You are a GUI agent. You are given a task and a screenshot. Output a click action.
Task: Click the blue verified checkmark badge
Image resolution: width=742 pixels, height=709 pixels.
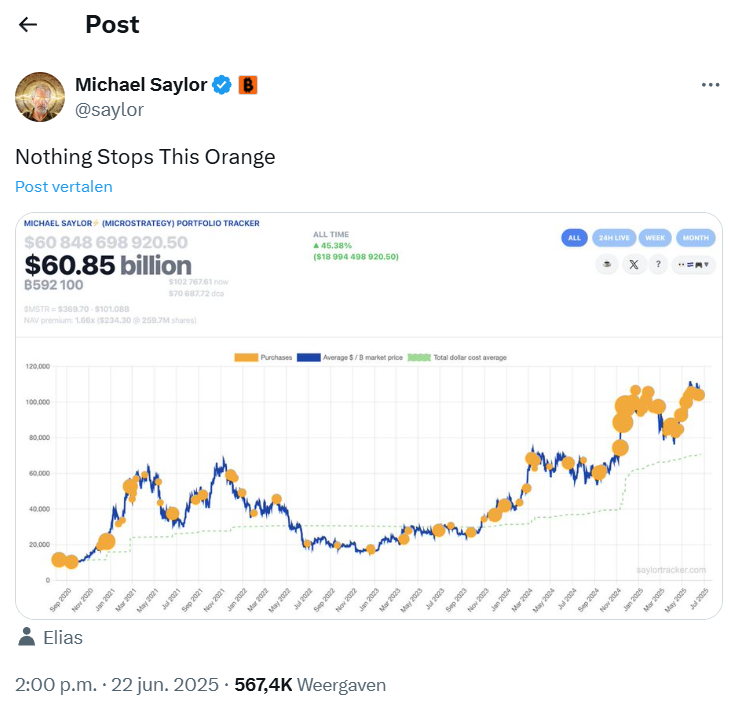(221, 85)
